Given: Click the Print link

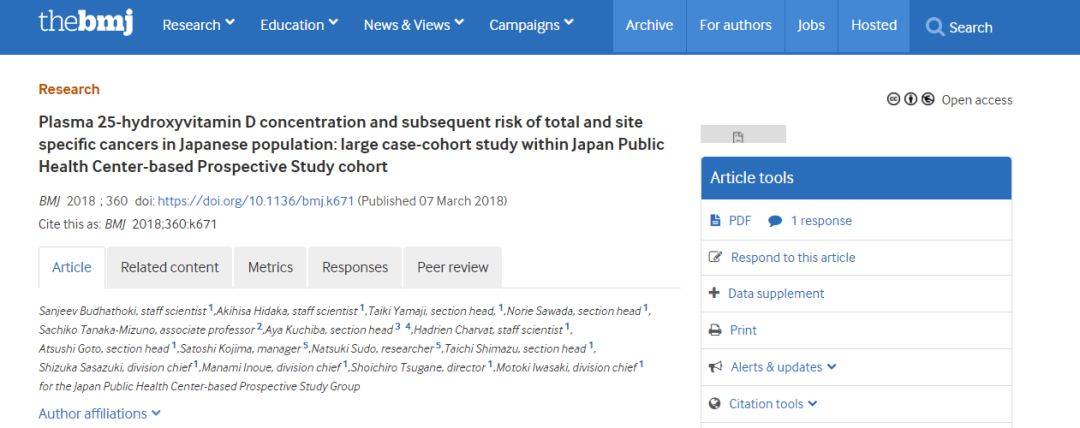Looking at the screenshot, I should click(x=743, y=330).
